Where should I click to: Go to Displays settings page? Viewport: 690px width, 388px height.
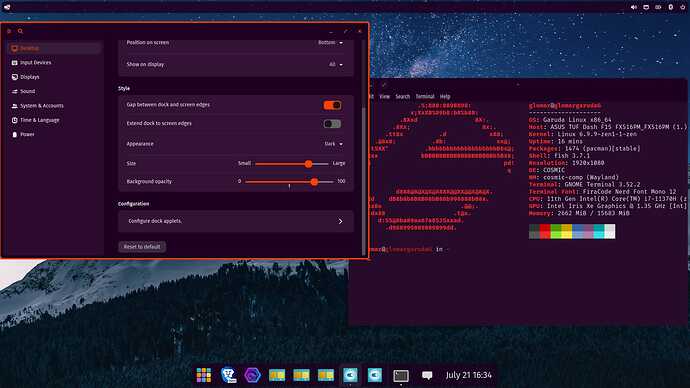tap(55, 77)
